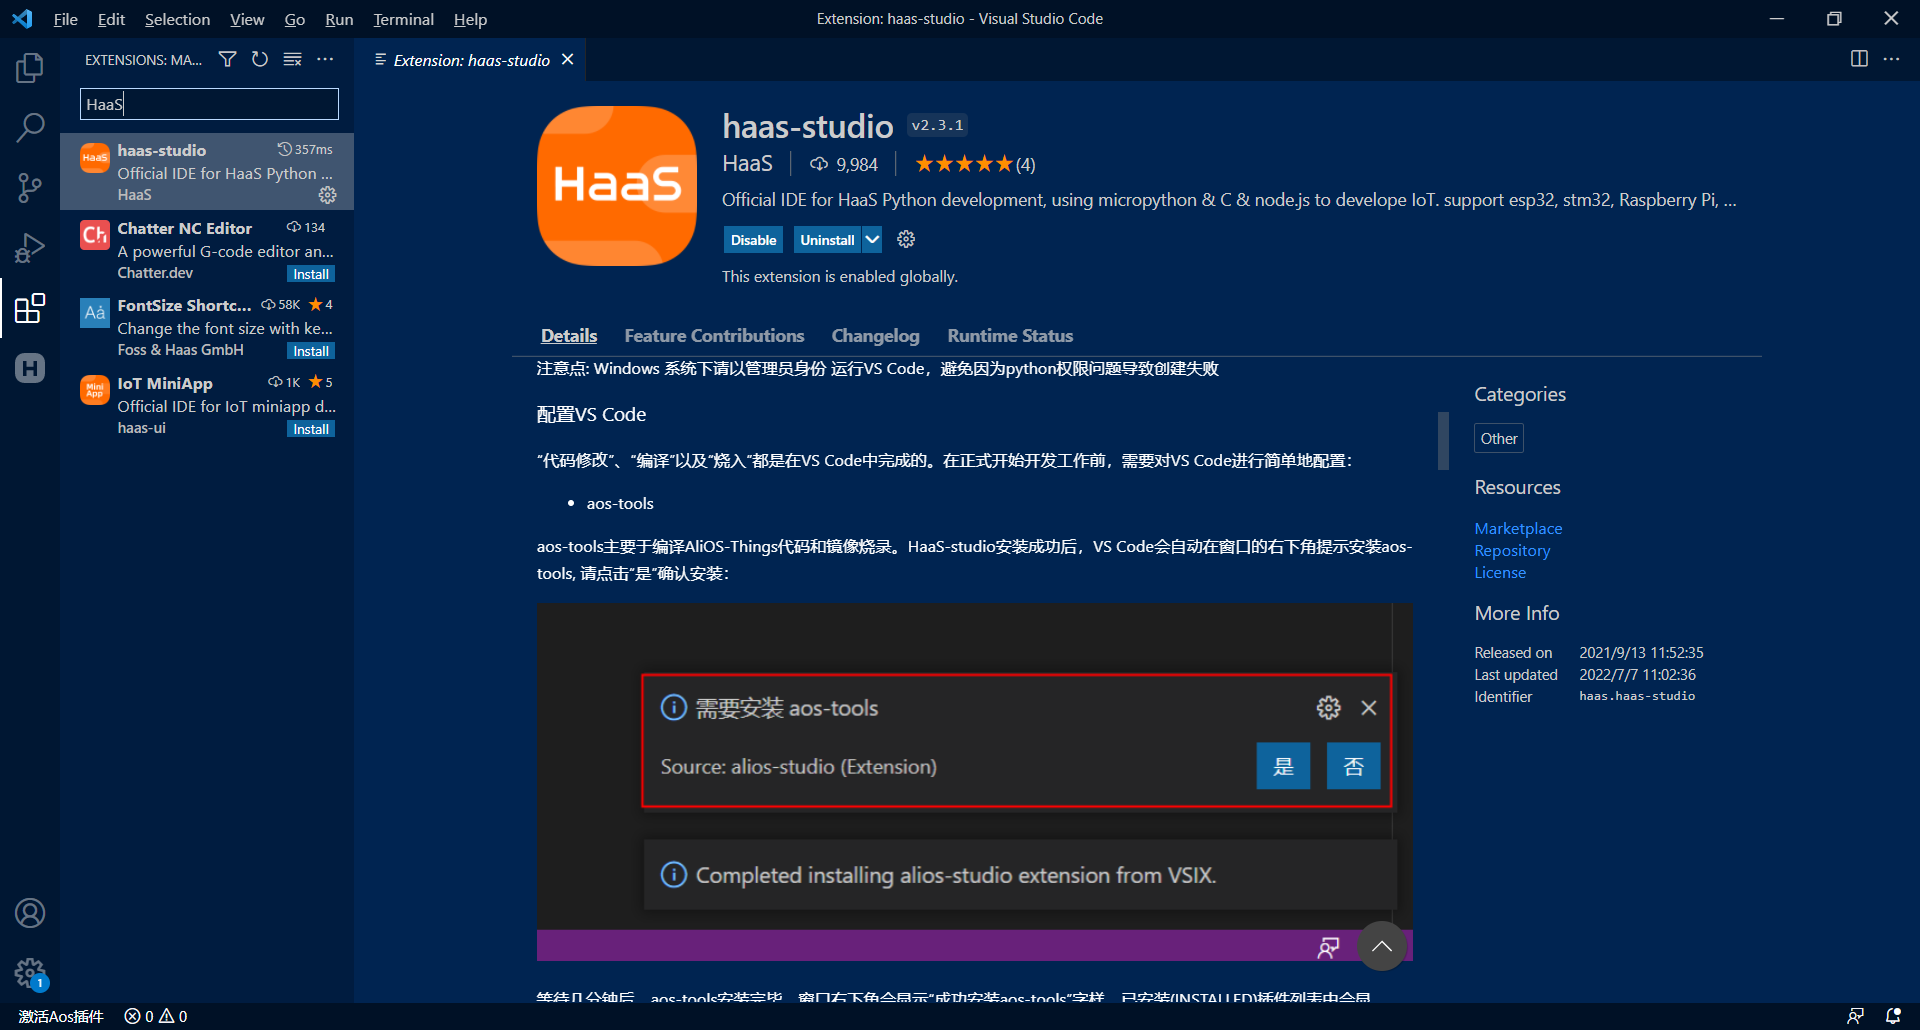The image size is (1920, 1030).
Task: Open the Search view in activity bar
Action: coord(30,127)
